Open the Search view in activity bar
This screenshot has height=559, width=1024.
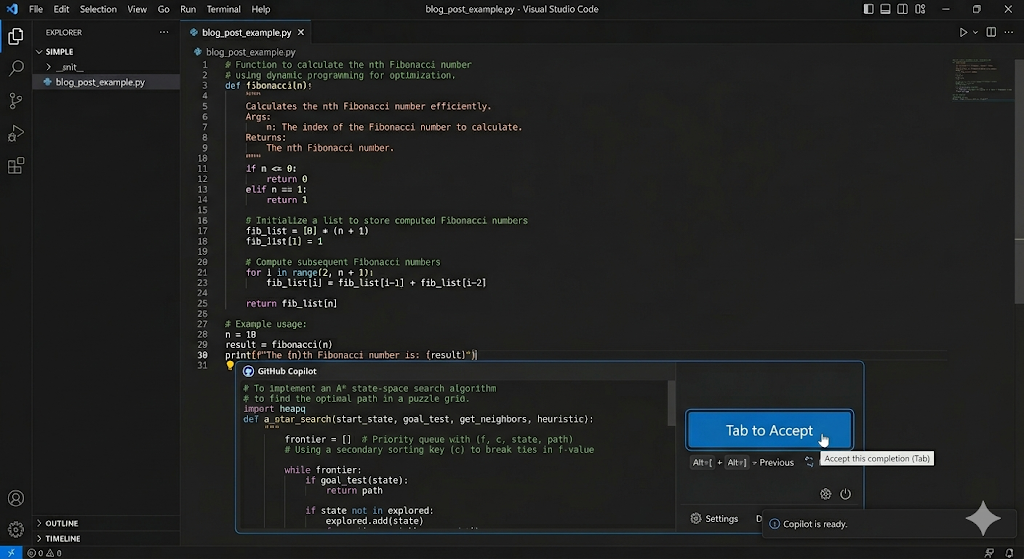point(16,68)
